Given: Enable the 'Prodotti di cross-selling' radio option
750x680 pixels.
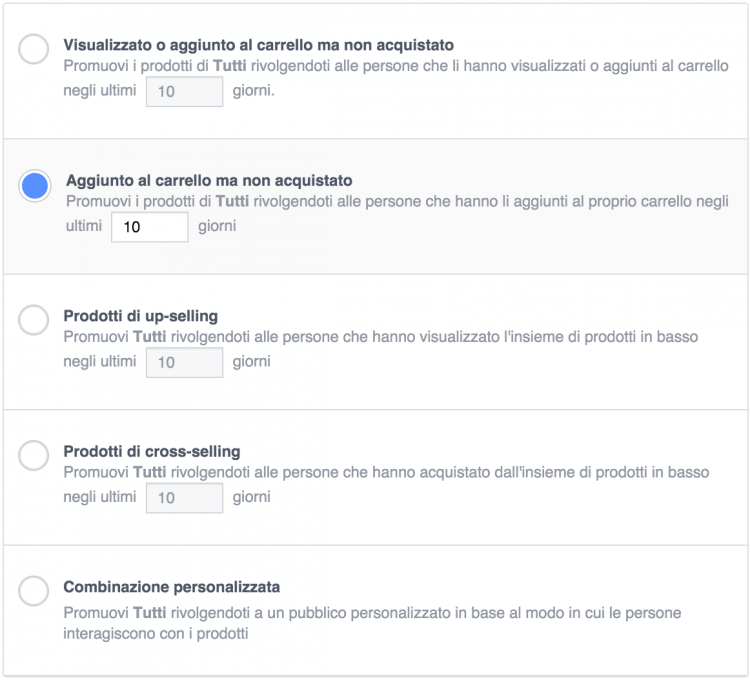Looking at the screenshot, I should pos(34,456).
